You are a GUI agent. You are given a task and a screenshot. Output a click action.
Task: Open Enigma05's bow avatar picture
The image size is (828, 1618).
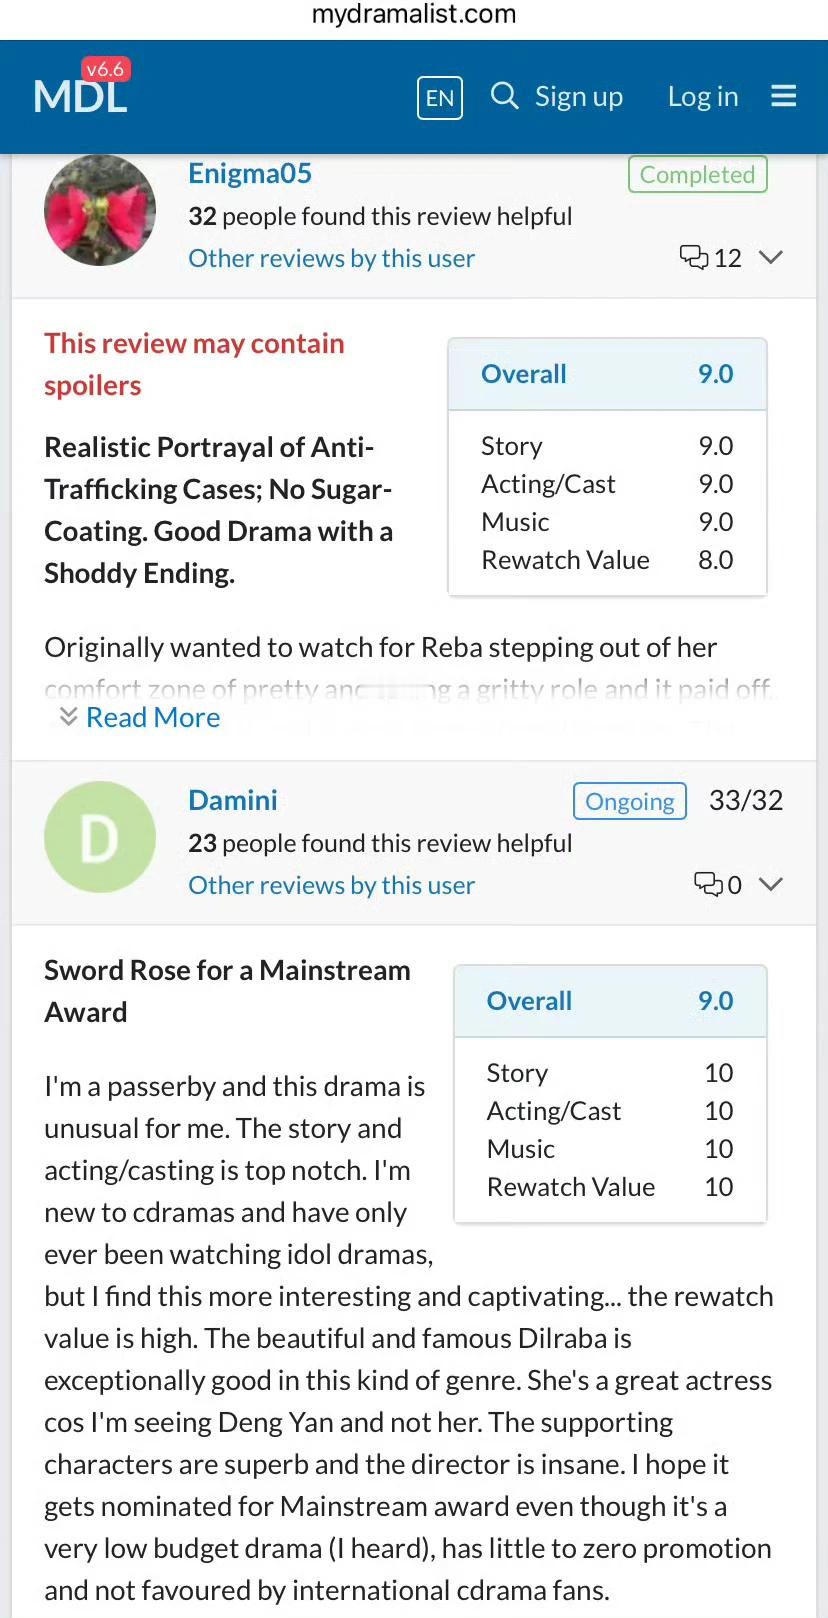coord(100,210)
